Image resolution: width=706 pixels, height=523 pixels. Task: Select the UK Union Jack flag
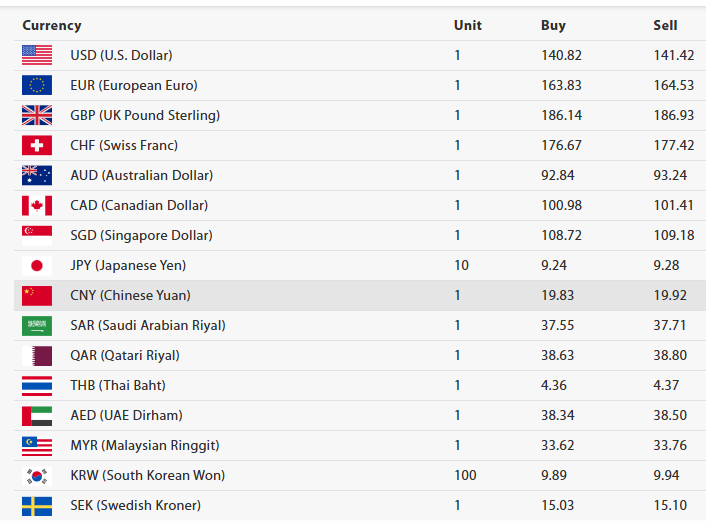pyautogui.click(x=37, y=116)
